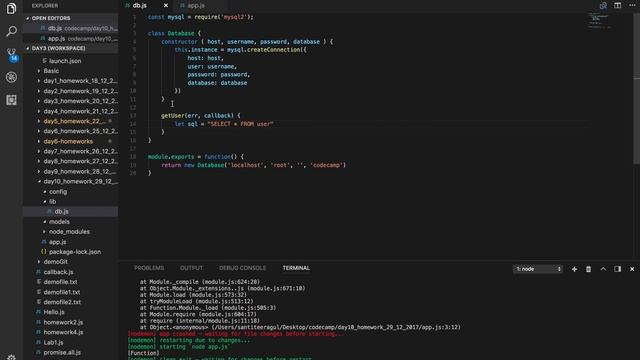Switch to the app.js editor tab
640x360 pixels.
coord(196,5)
